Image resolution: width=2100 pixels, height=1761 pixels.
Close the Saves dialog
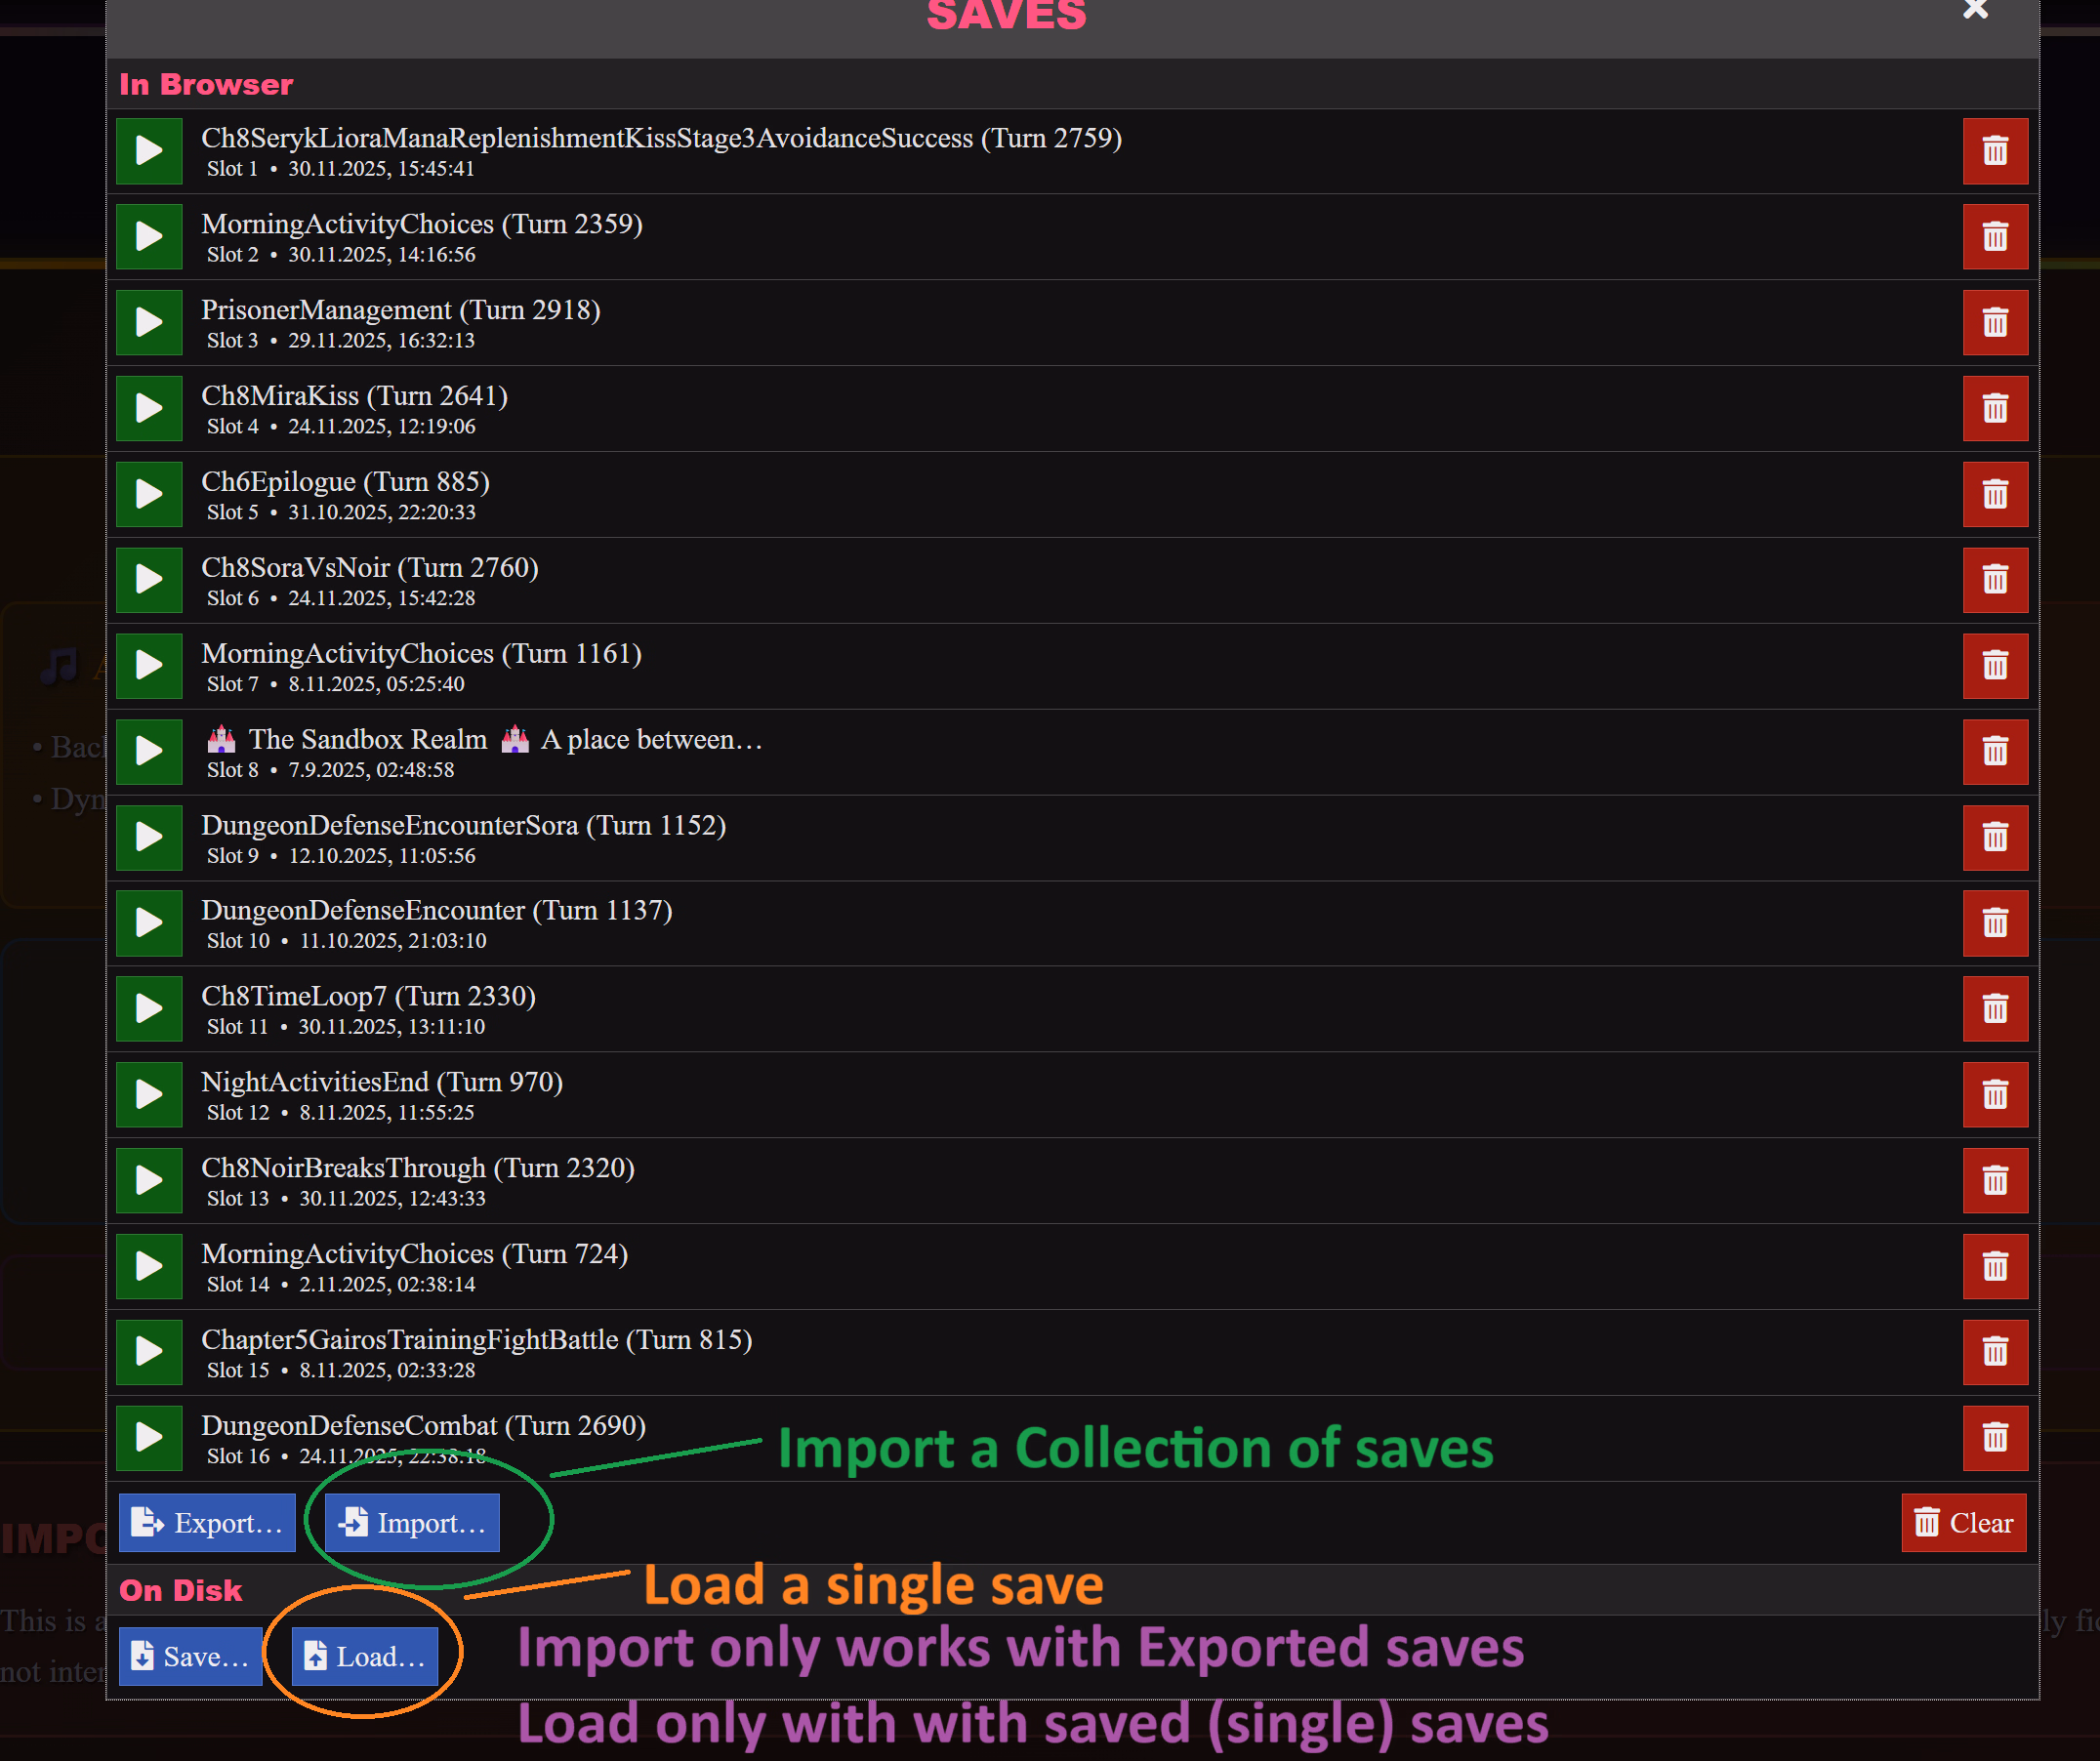[1974, 10]
